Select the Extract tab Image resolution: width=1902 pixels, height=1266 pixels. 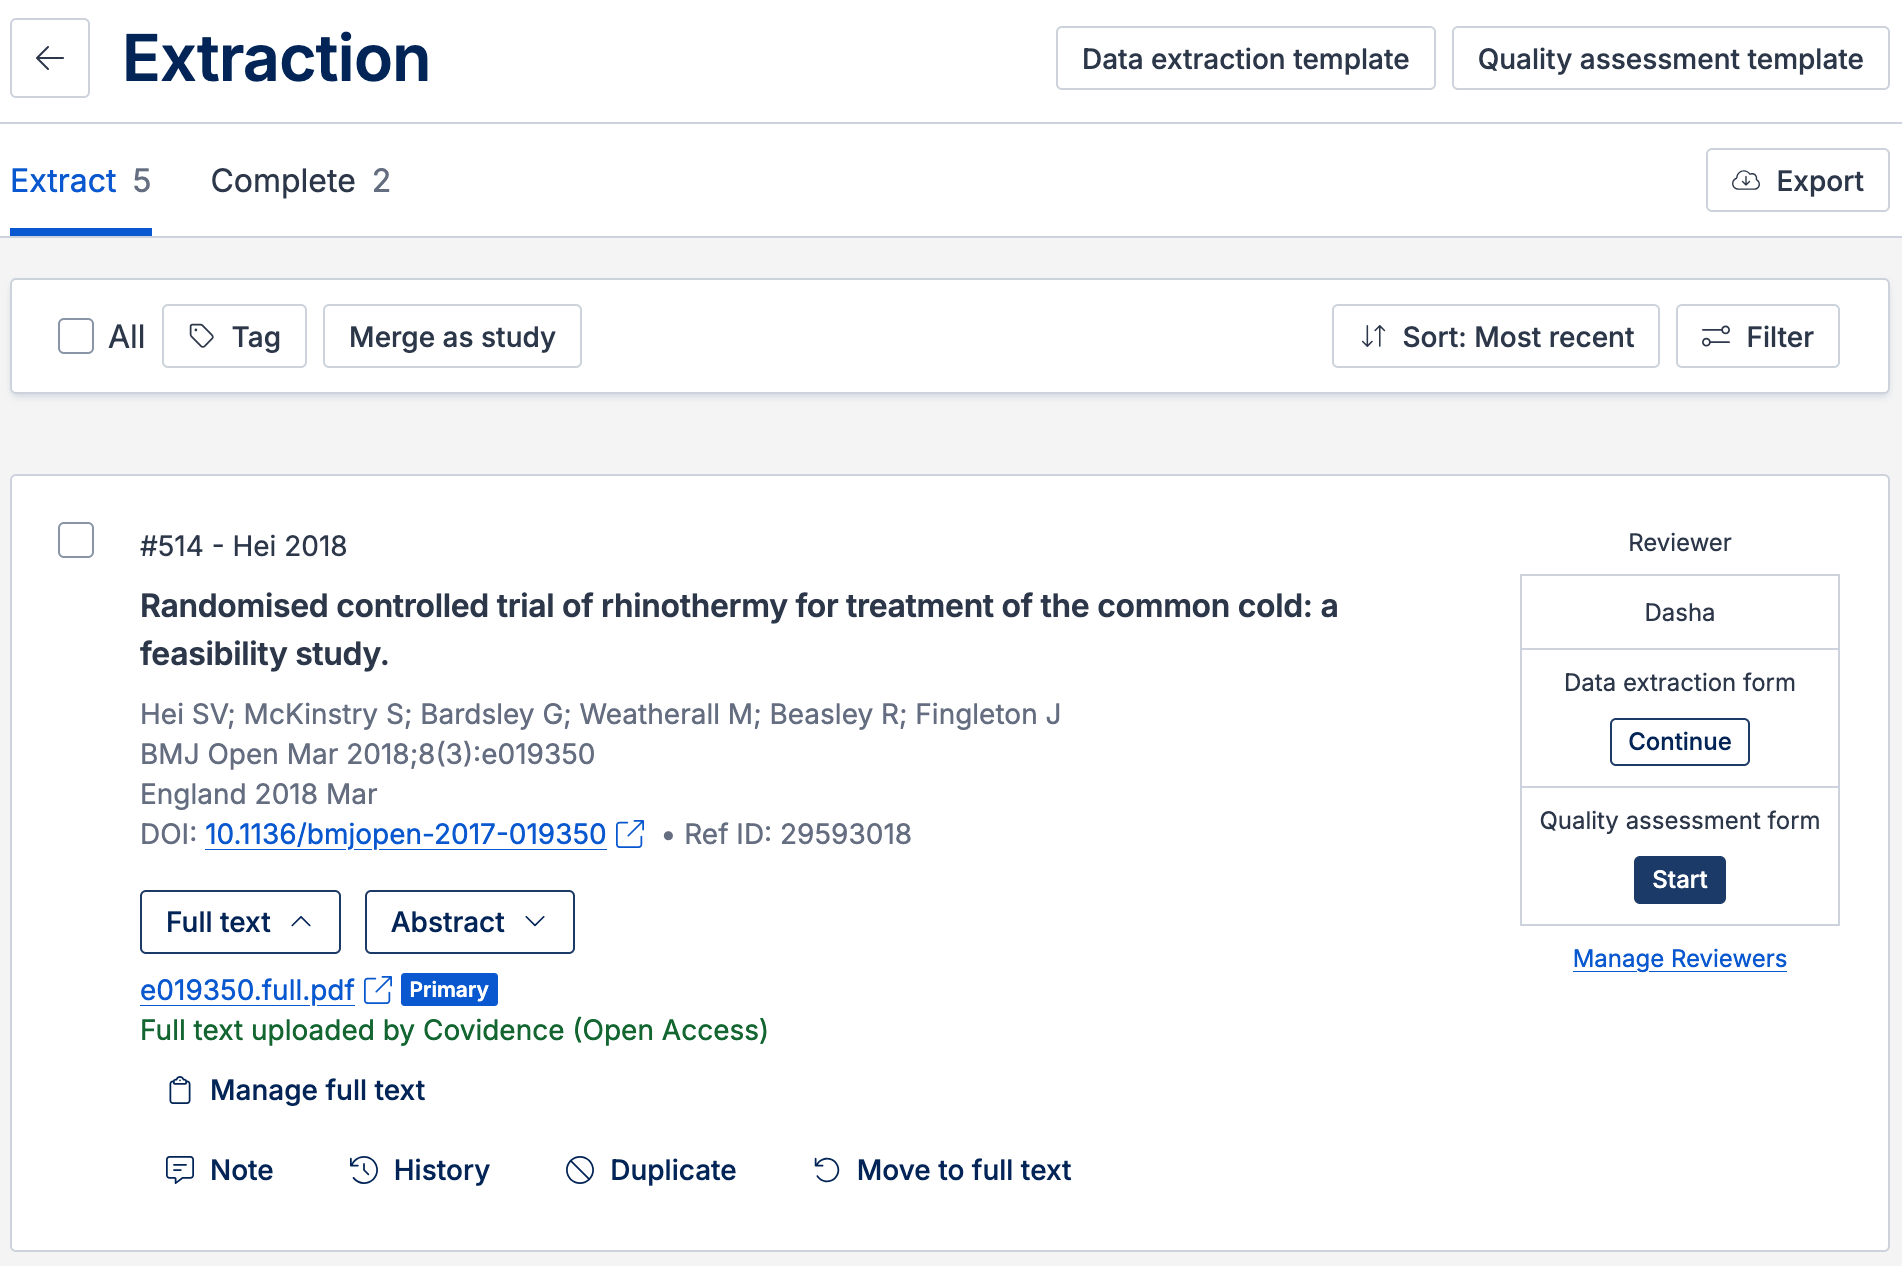tap(80, 181)
